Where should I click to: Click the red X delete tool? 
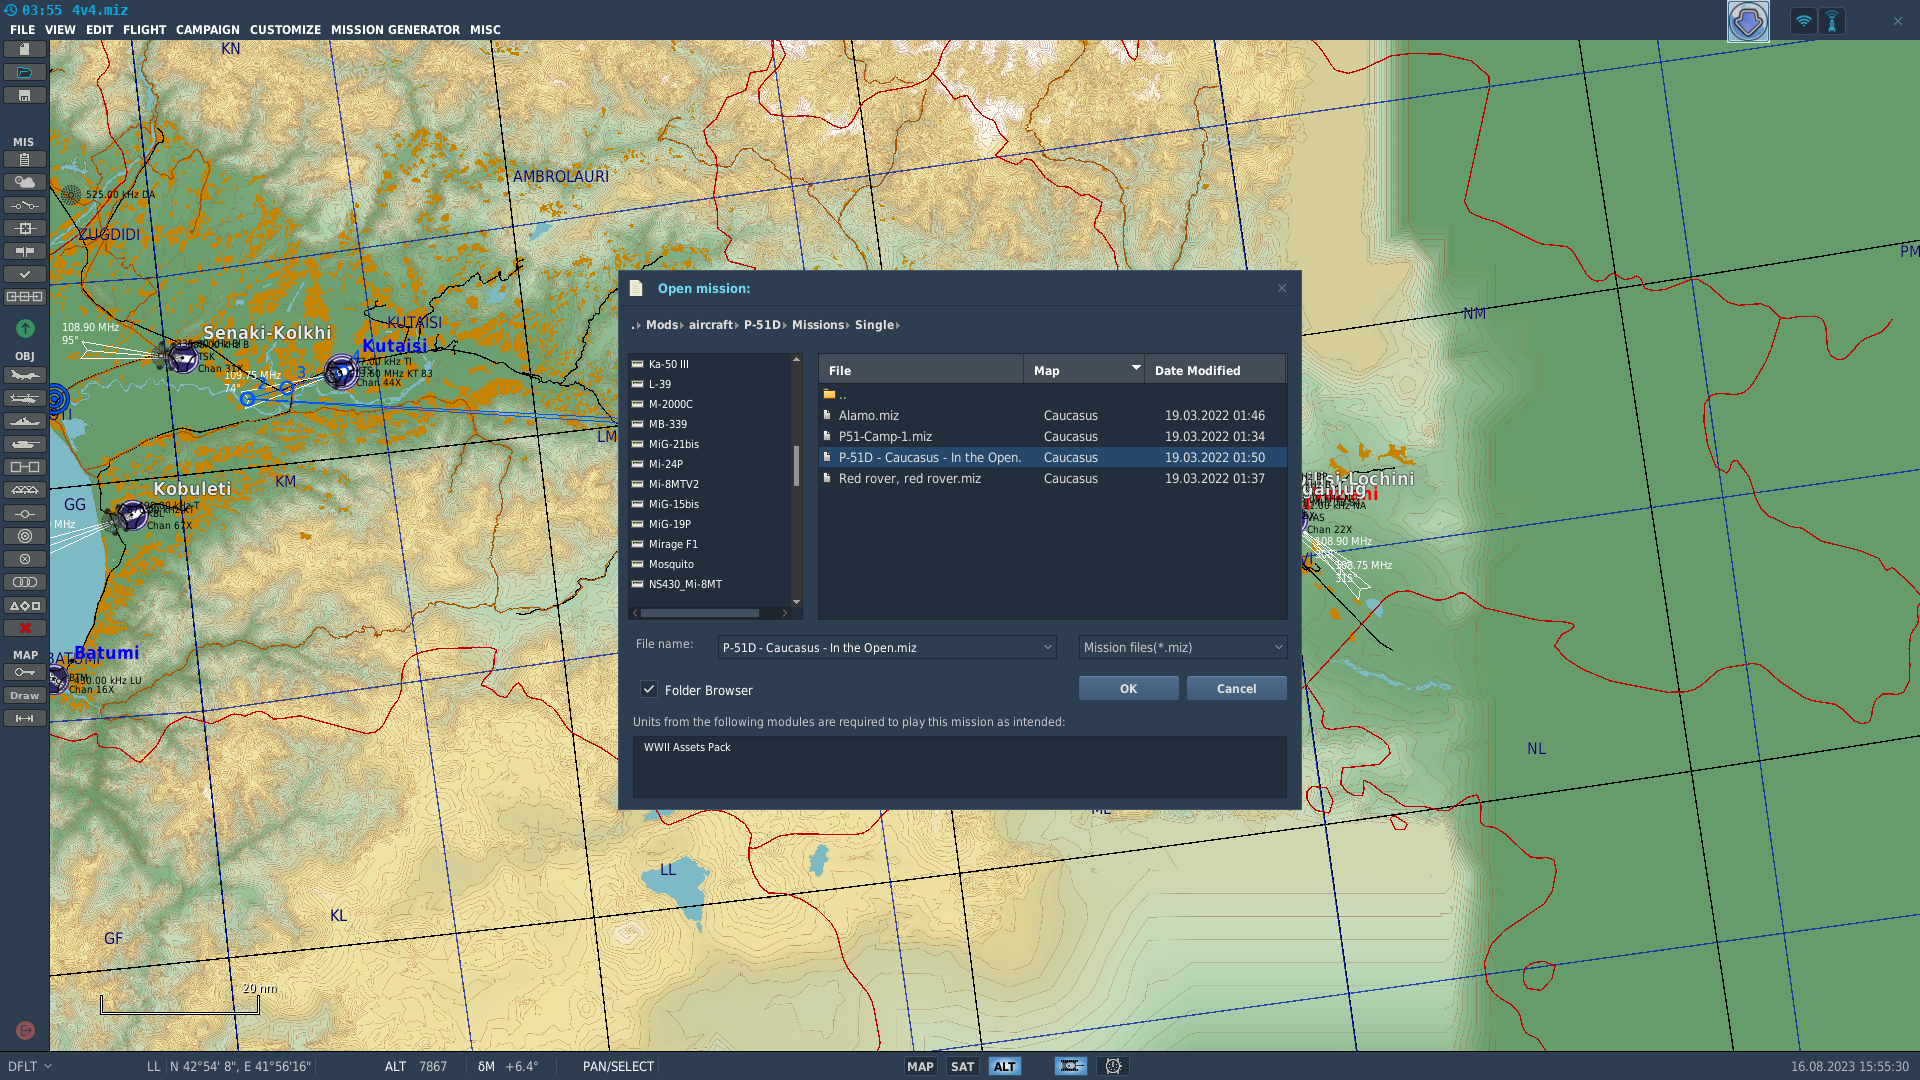coord(25,628)
